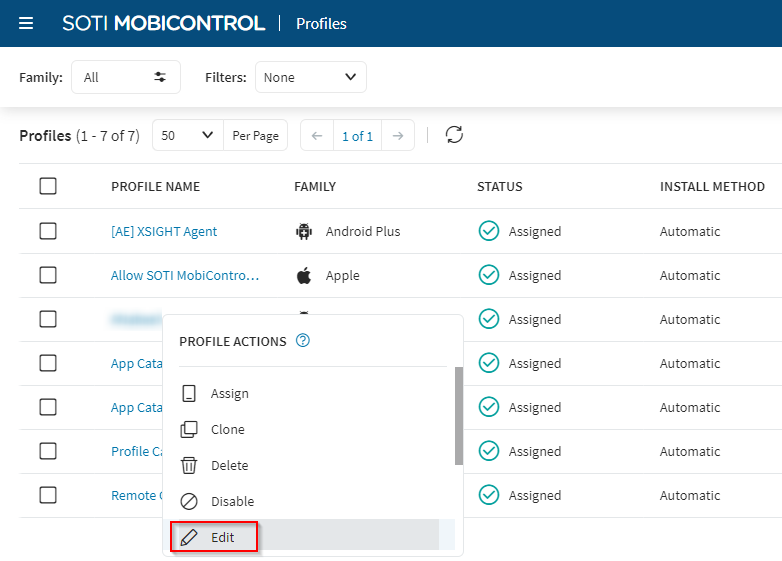Sort by FAMILY column header
Viewport: 782px width, 561px height.
(315, 187)
